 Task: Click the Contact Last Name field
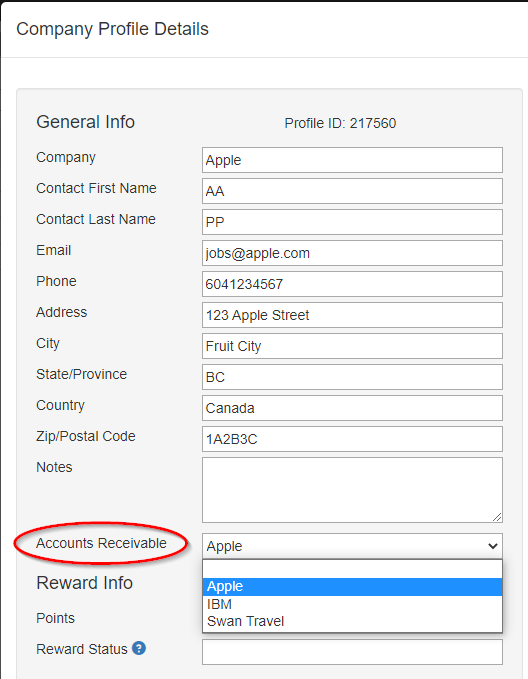pyautogui.click(x=352, y=222)
